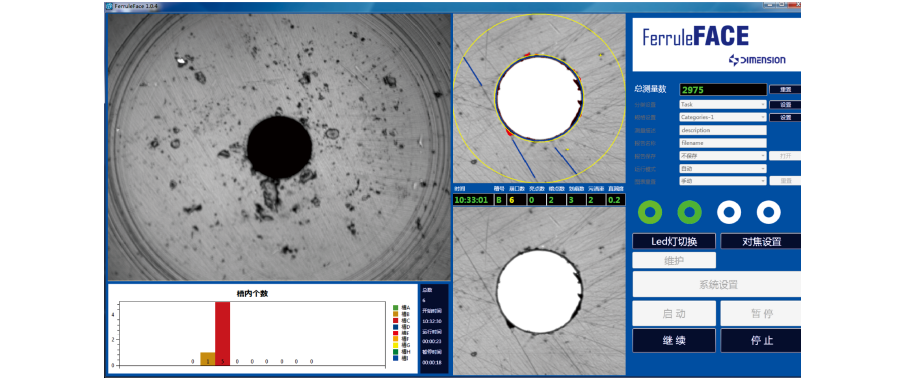Click the 继续 continue button

(x=674, y=340)
